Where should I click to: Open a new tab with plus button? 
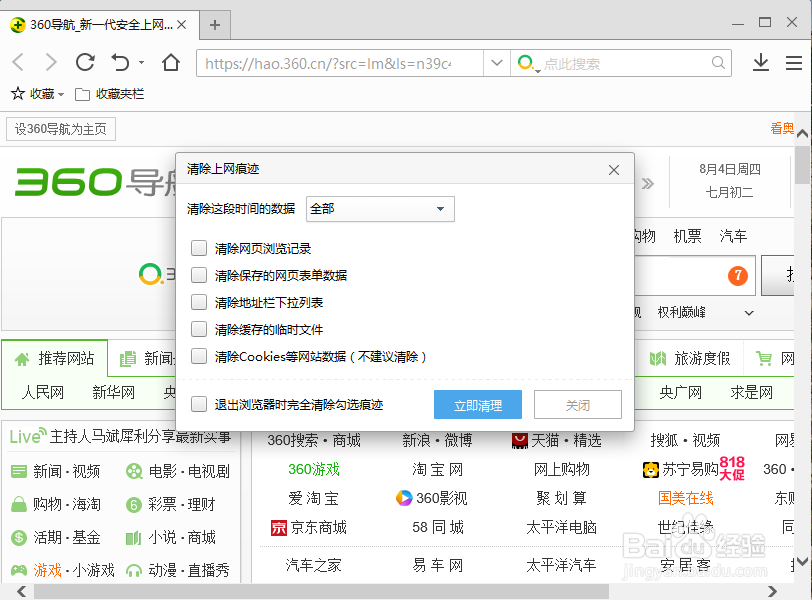click(215, 25)
